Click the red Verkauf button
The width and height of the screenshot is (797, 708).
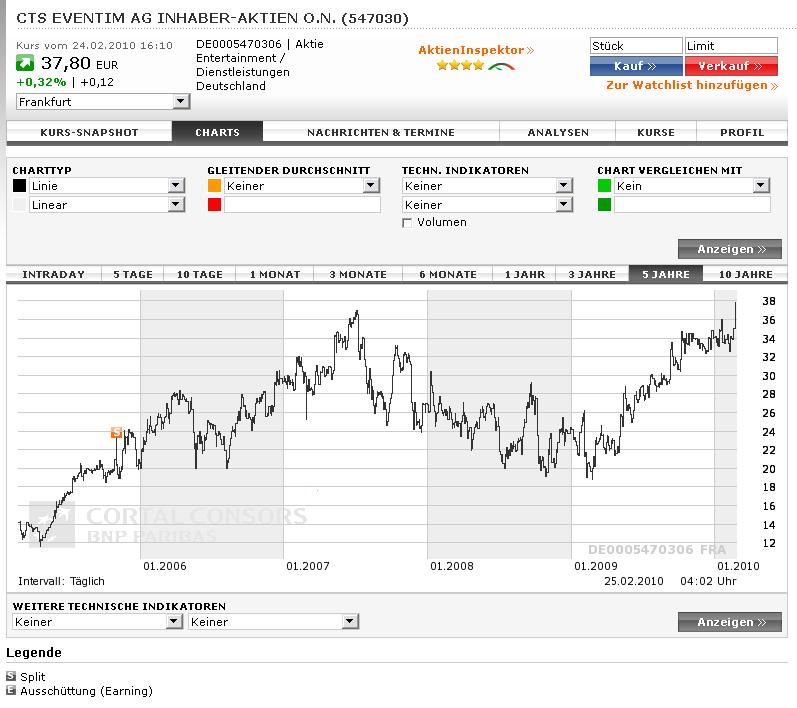point(731,66)
